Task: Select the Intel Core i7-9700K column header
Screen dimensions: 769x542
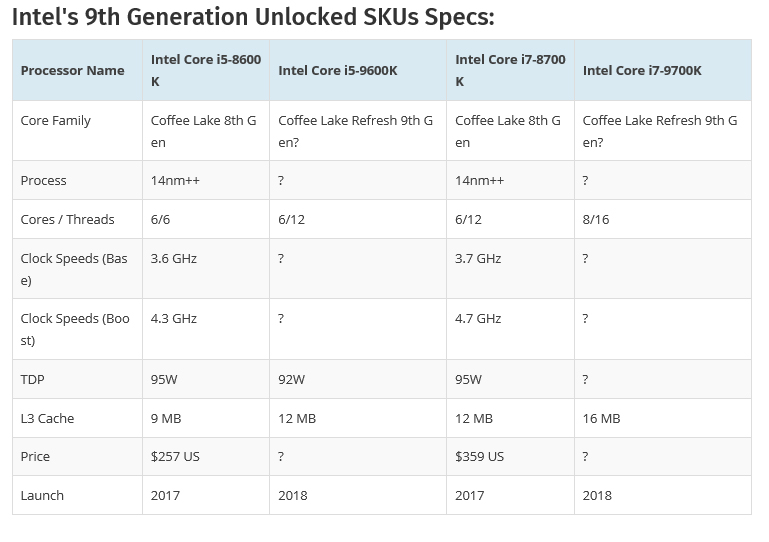Action: point(642,70)
